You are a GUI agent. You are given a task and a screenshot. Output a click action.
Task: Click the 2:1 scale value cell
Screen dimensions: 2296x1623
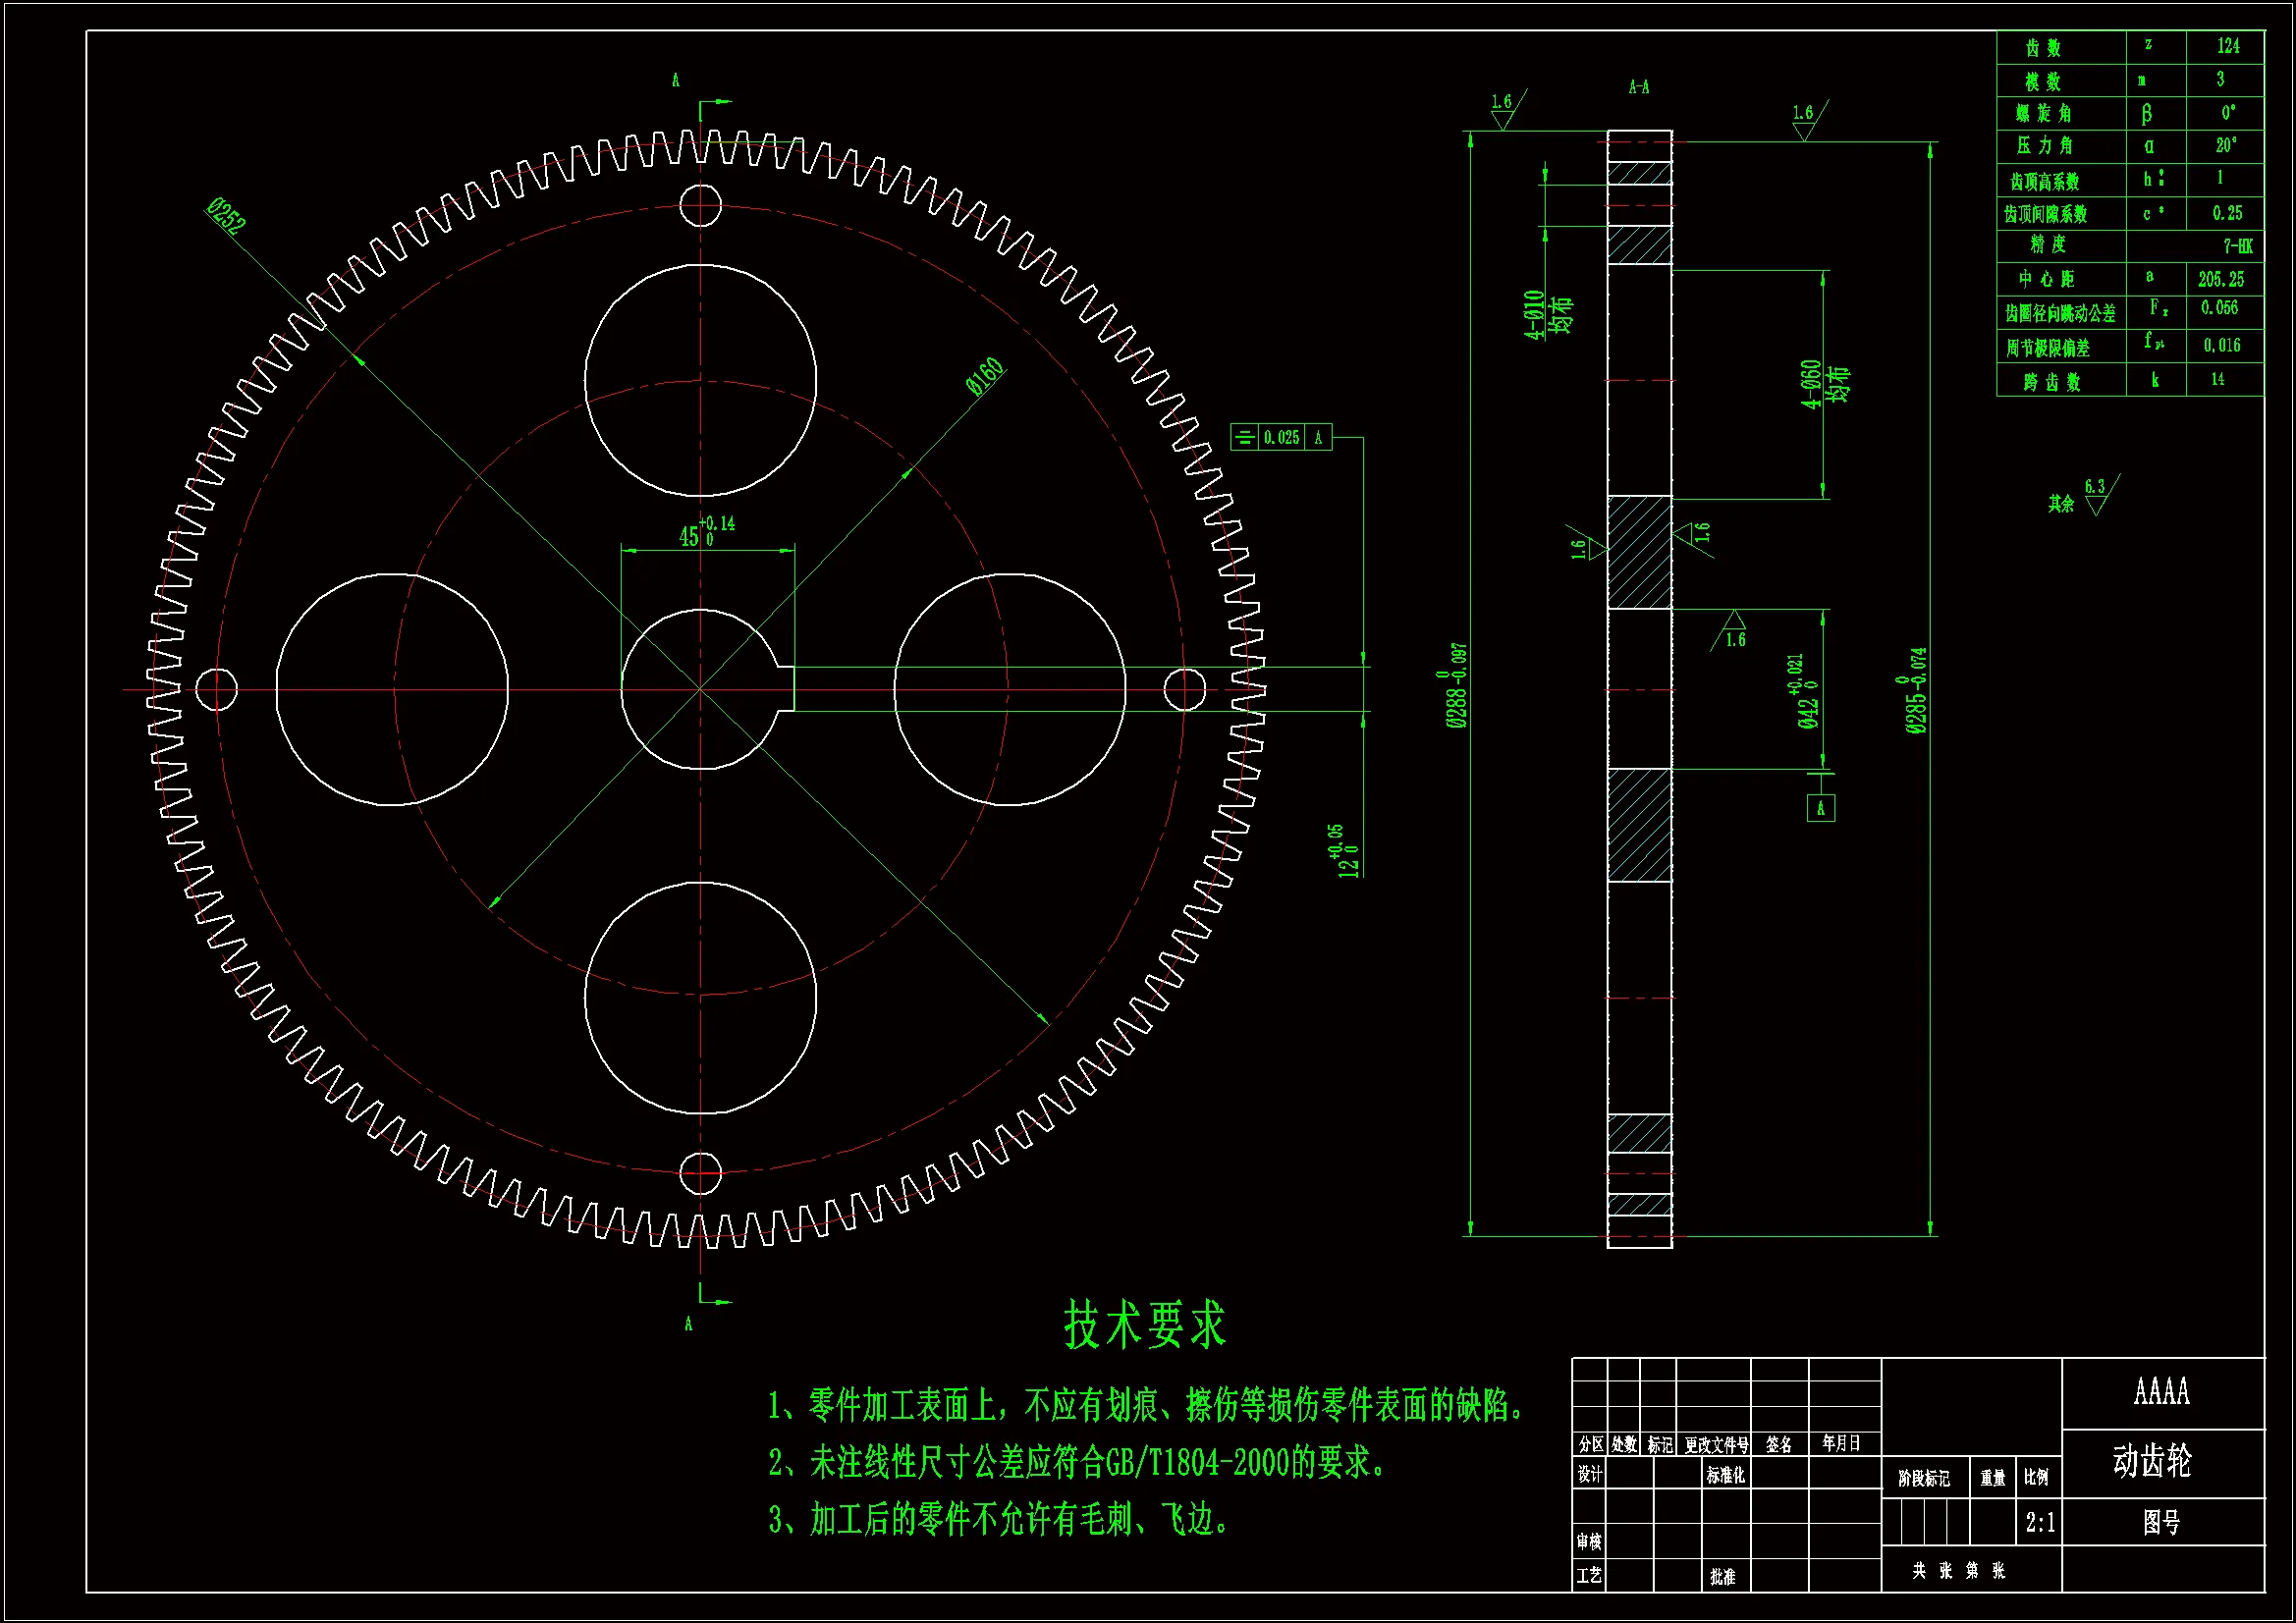pos(2040,1523)
